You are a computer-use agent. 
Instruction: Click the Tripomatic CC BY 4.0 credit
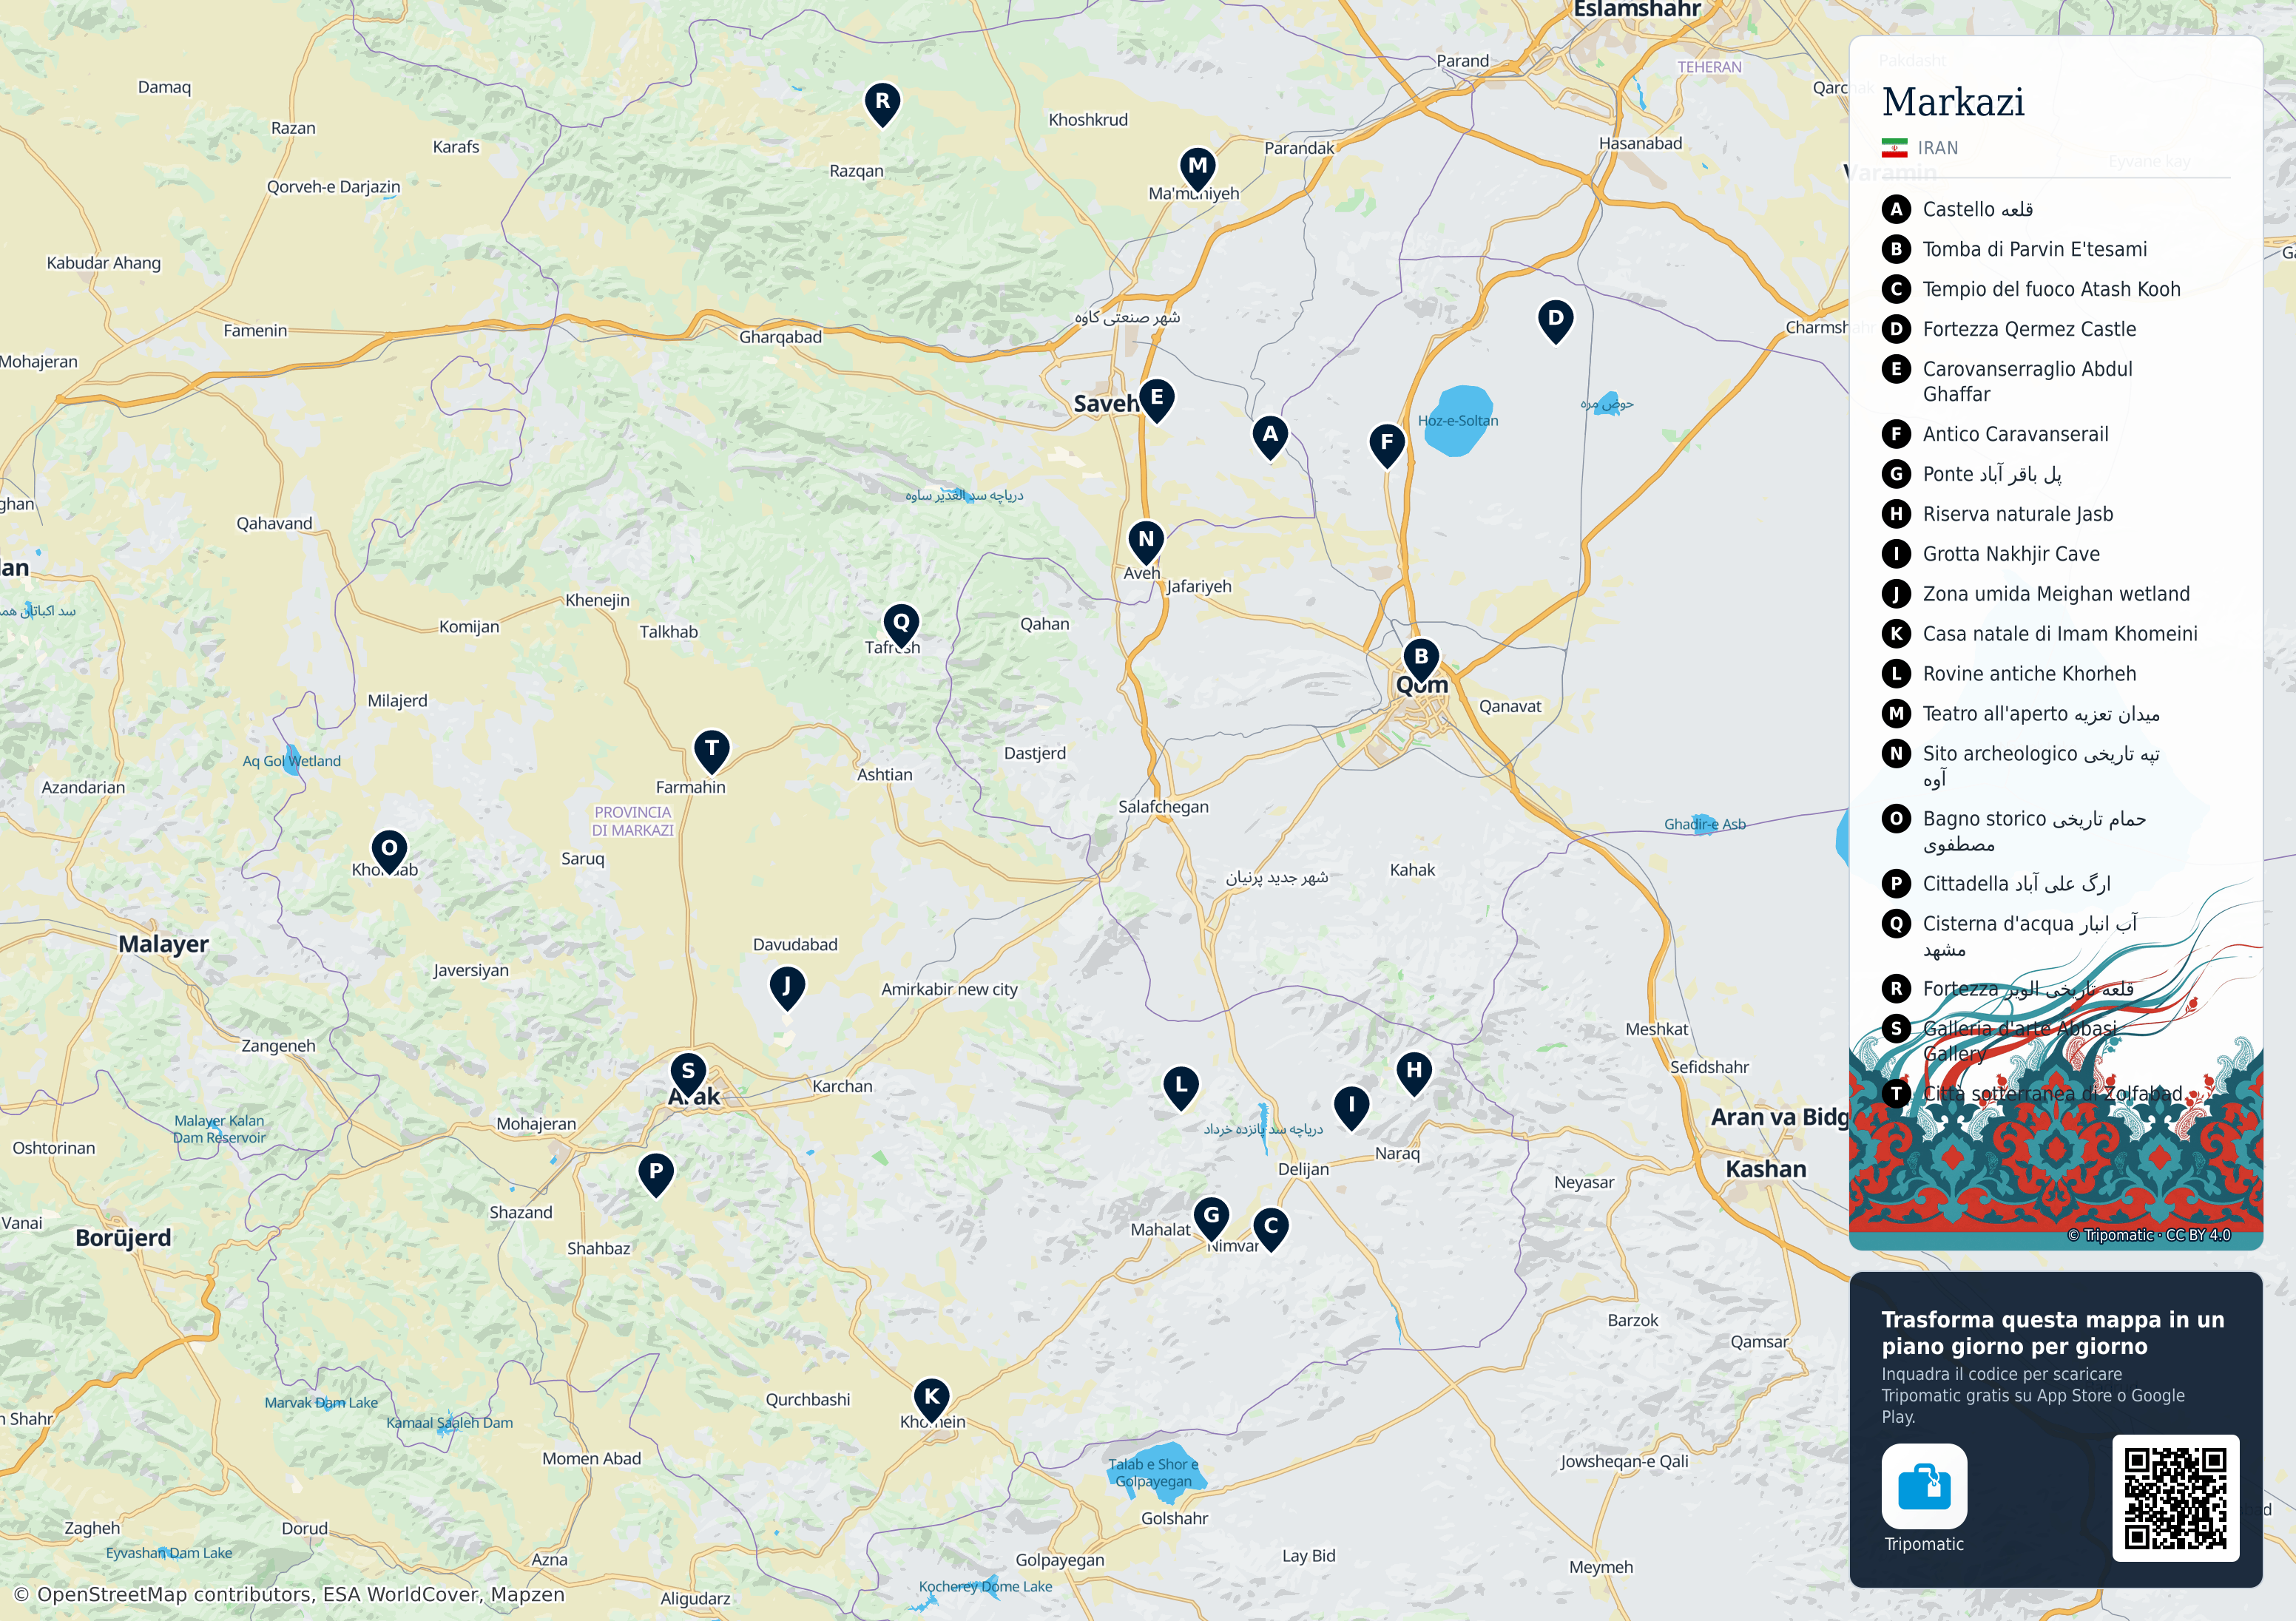pyautogui.click(x=2149, y=1235)
